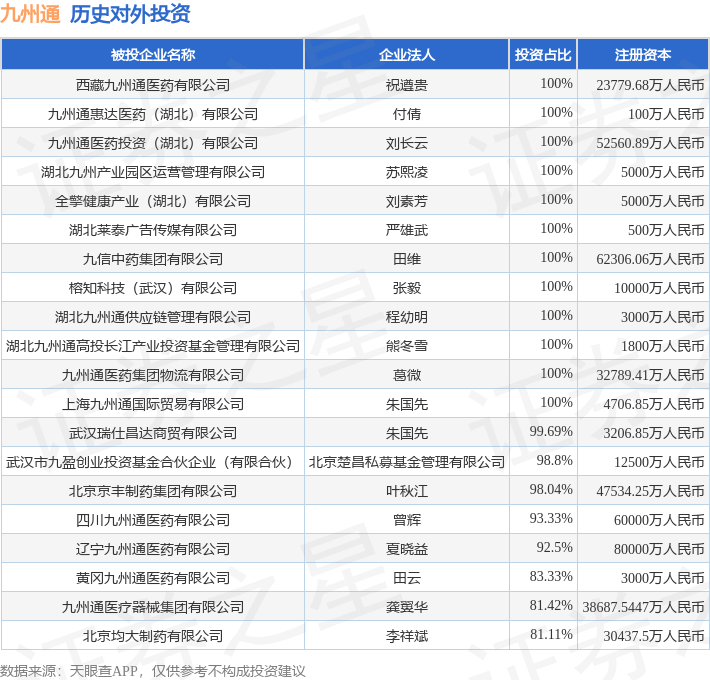This screenshot has width=710, height=680.
Task: Click 湖北九州产业园区运营管理有限公司 cell
Action: [153, 172]
